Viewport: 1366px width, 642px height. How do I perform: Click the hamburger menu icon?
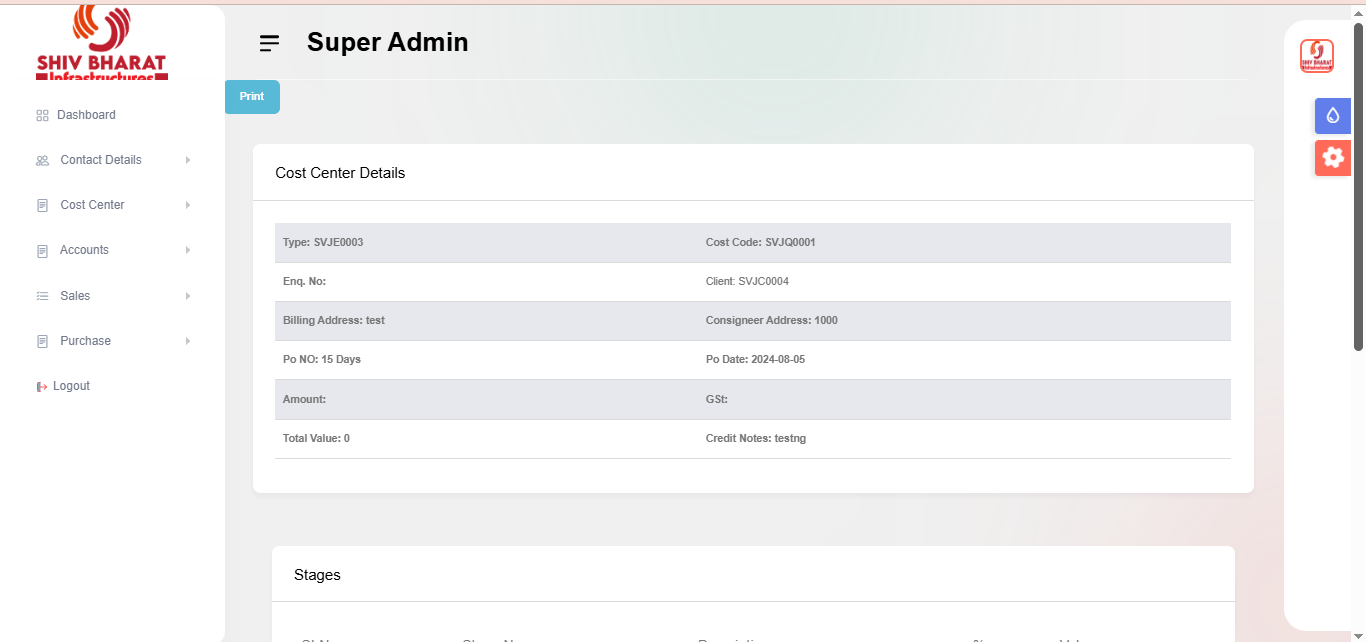(269, 43)
